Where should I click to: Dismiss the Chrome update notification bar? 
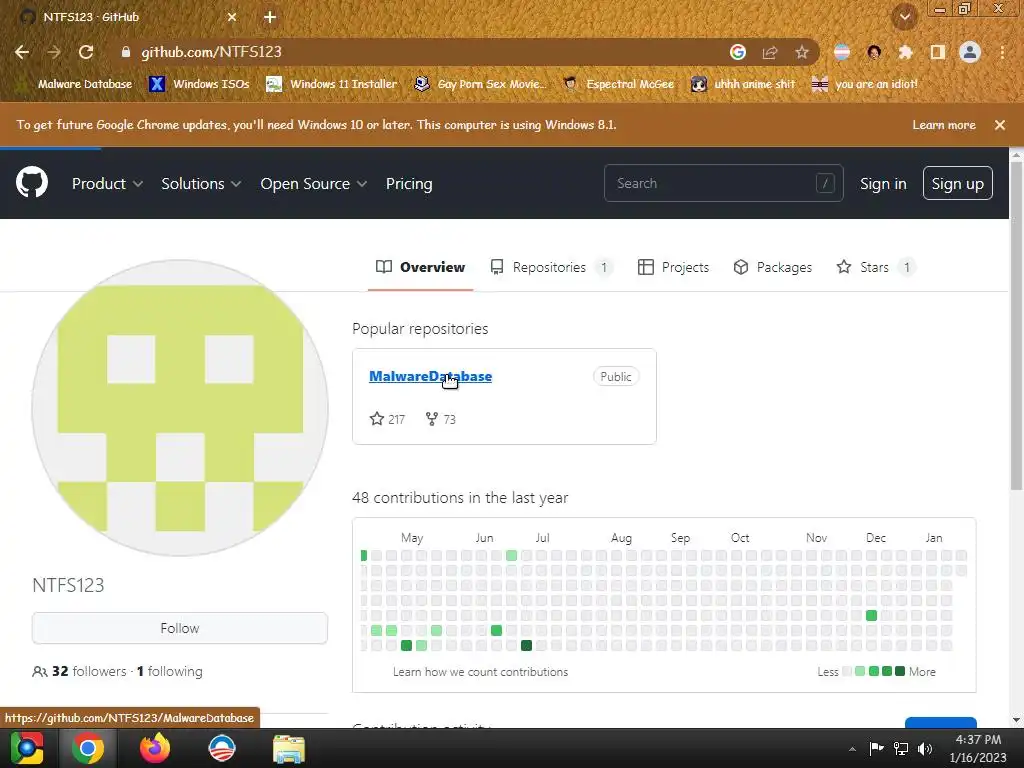click(x=1000, y=125)
